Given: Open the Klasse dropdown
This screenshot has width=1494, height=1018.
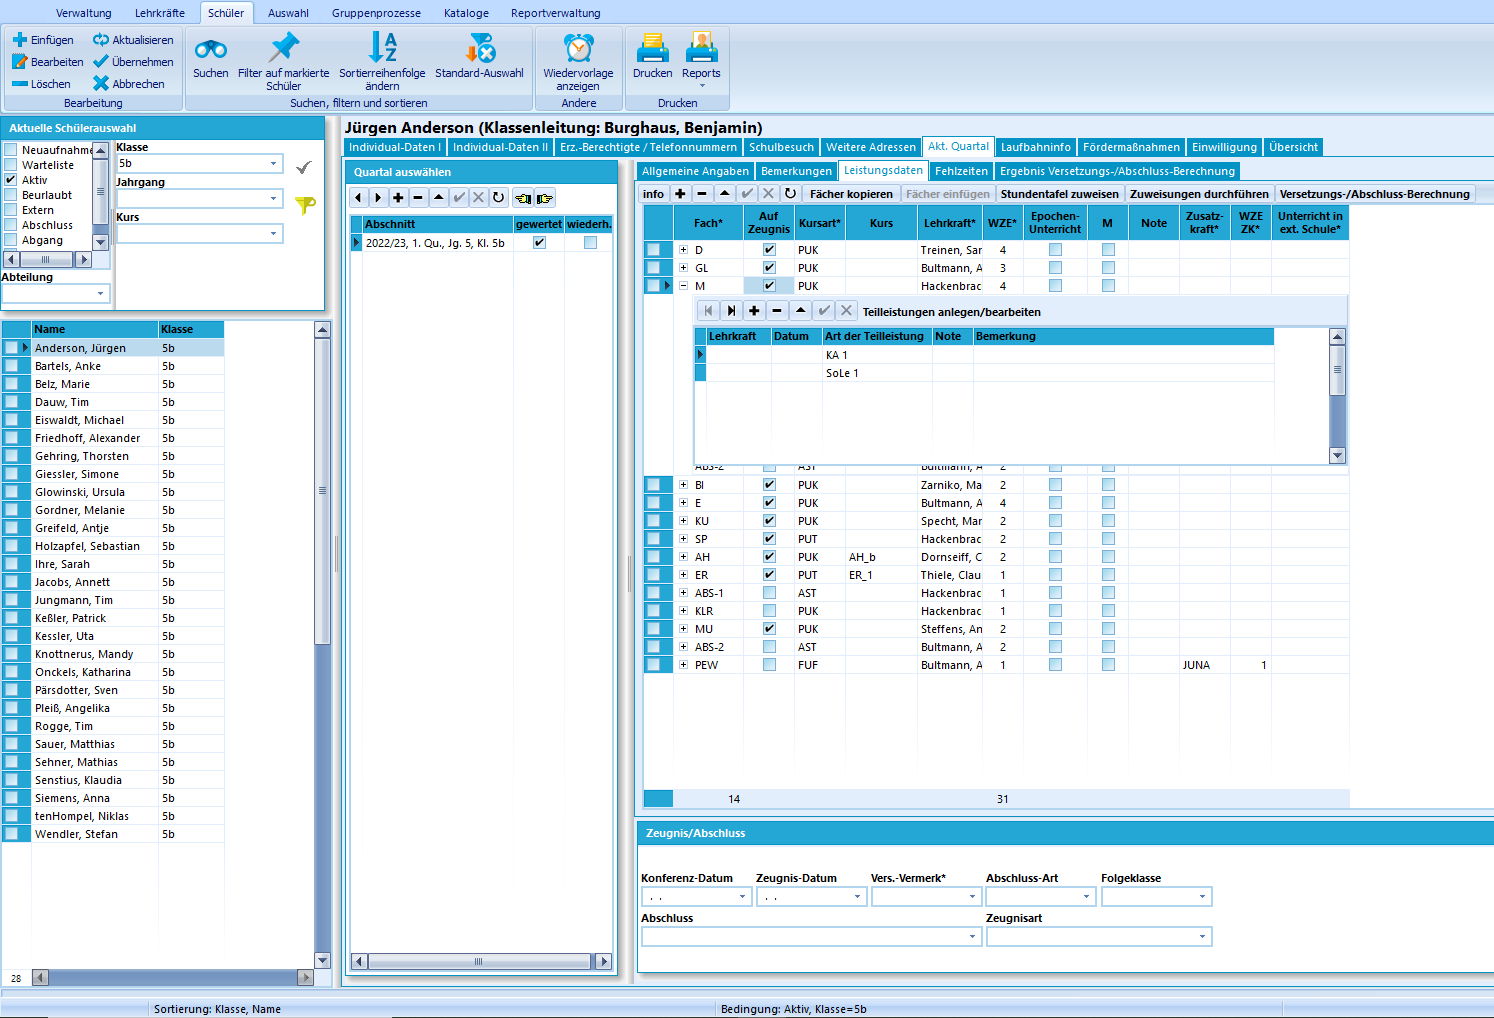Looking at the screenshot, I should point(274,164).
